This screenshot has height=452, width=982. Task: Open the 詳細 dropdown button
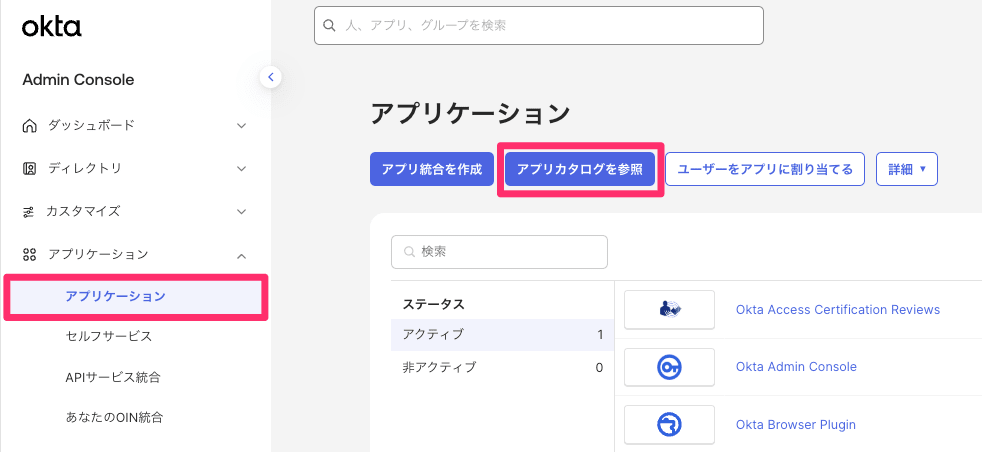point(906,170)
